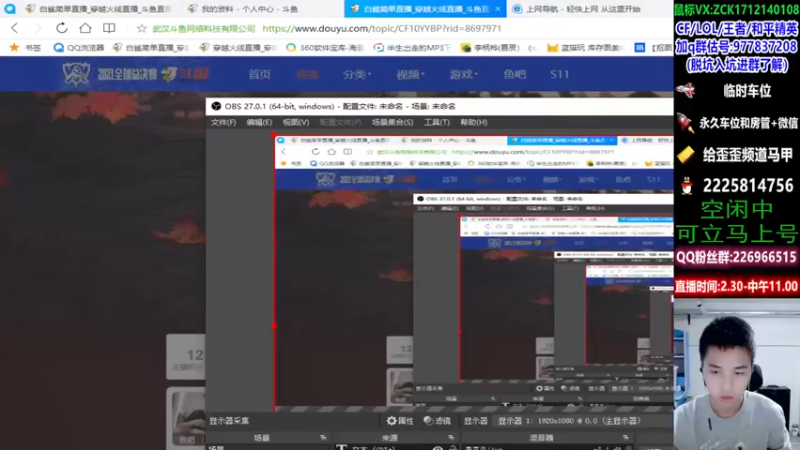Open the 半生出走的MP3下 bookmark
The width and height of the screenshot is (800, 450).
pyautogui.click(x=412, y=47)
